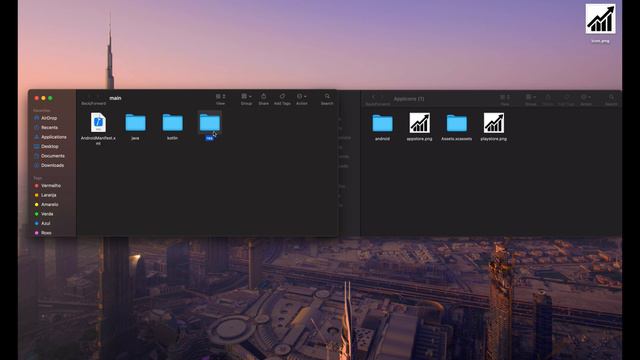Viewport: 640px width, 360px height.
Task: Go to Applications in the sidebar
Action: click(50, 137)
